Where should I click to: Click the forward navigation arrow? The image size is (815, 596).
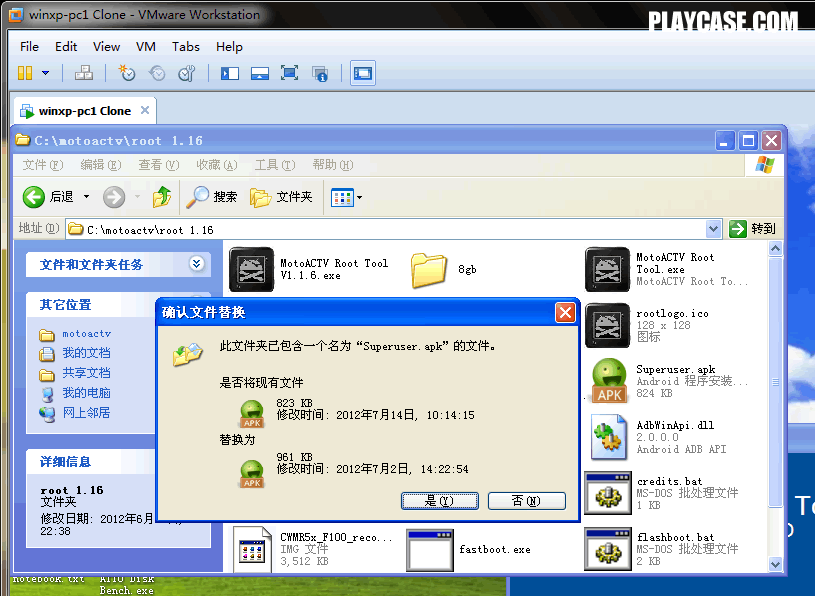click(x=114, y=197)
